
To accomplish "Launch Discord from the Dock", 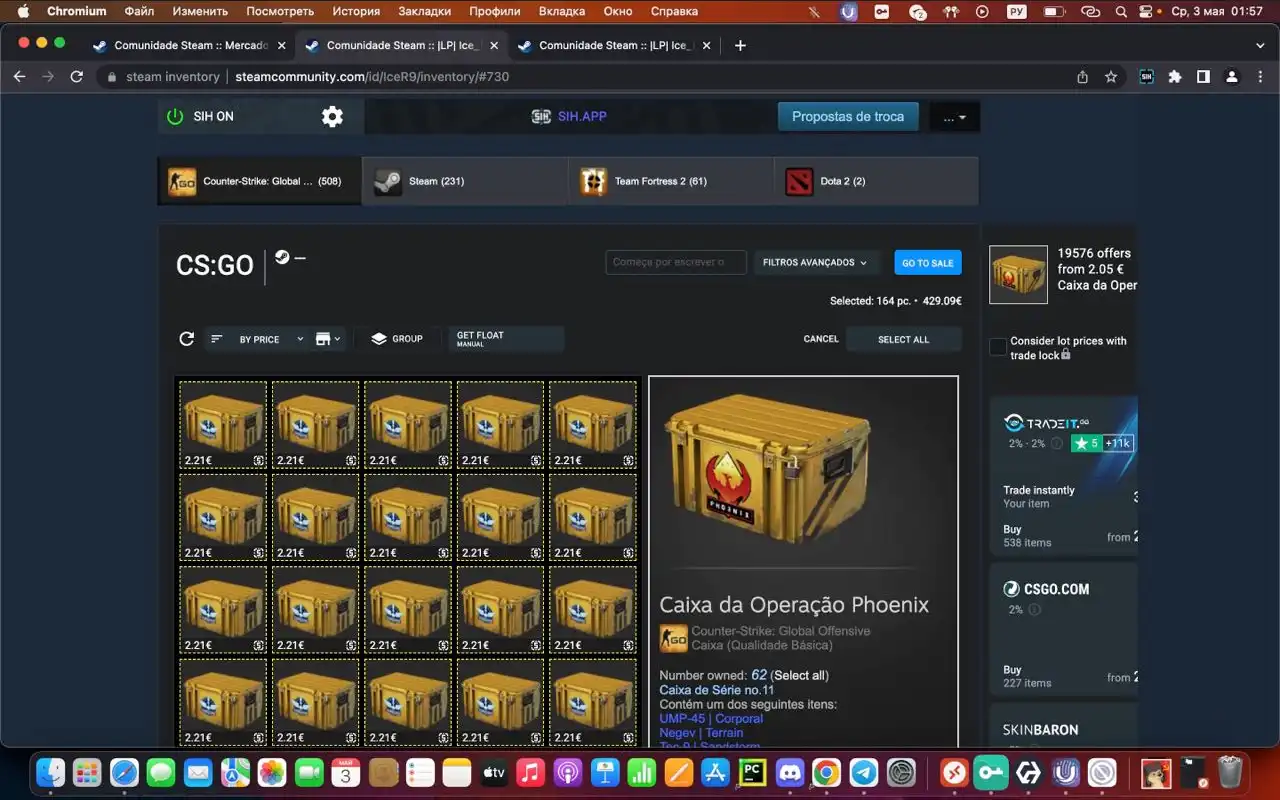I will pos(790,772).
